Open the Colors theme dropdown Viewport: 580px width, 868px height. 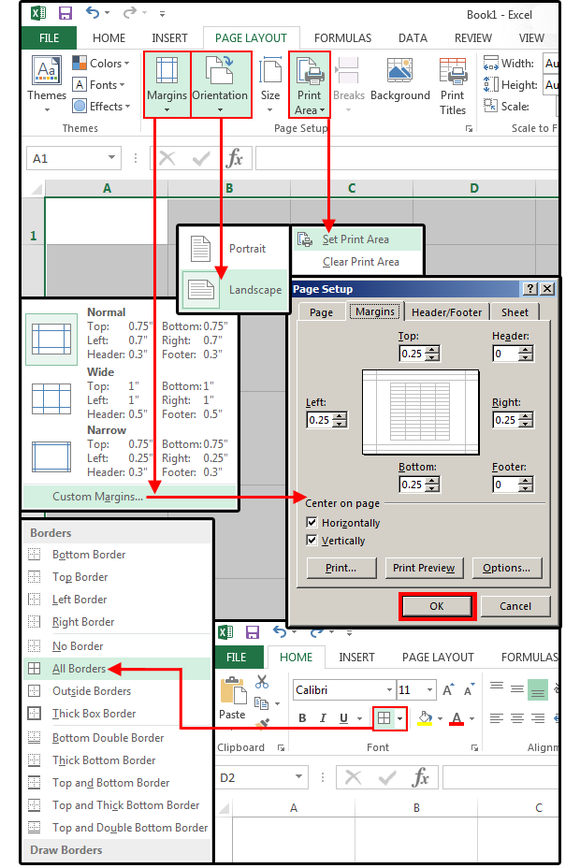point(101,63)
